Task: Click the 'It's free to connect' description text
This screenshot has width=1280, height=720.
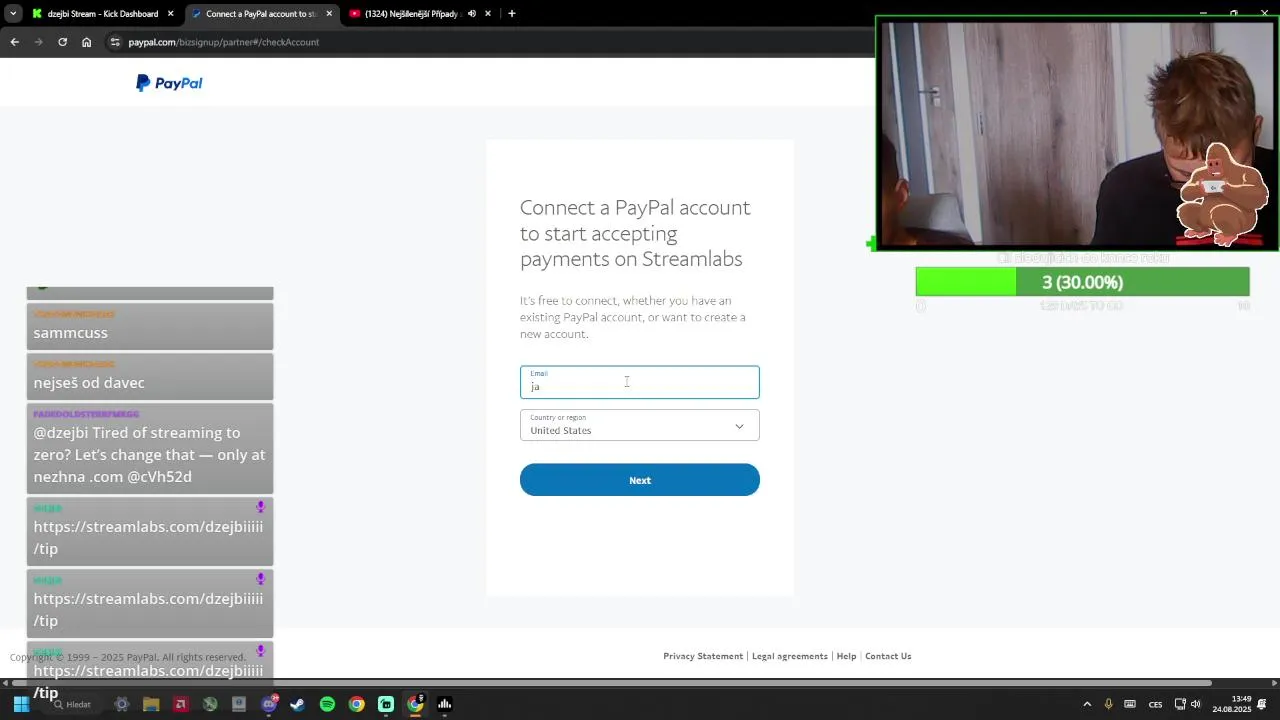Action: click(633, 317)
